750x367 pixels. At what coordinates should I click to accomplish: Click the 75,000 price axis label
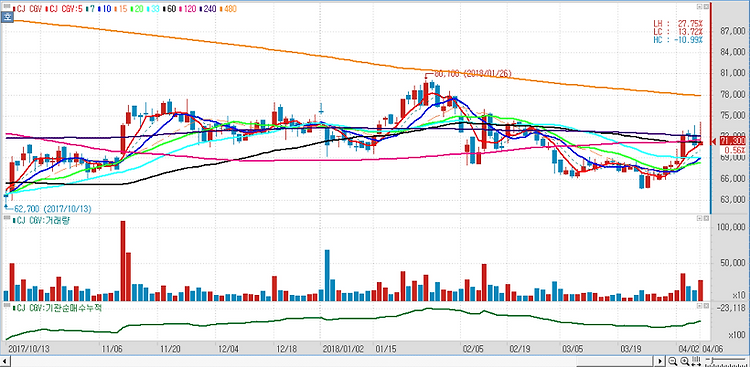tap(733, 115)
